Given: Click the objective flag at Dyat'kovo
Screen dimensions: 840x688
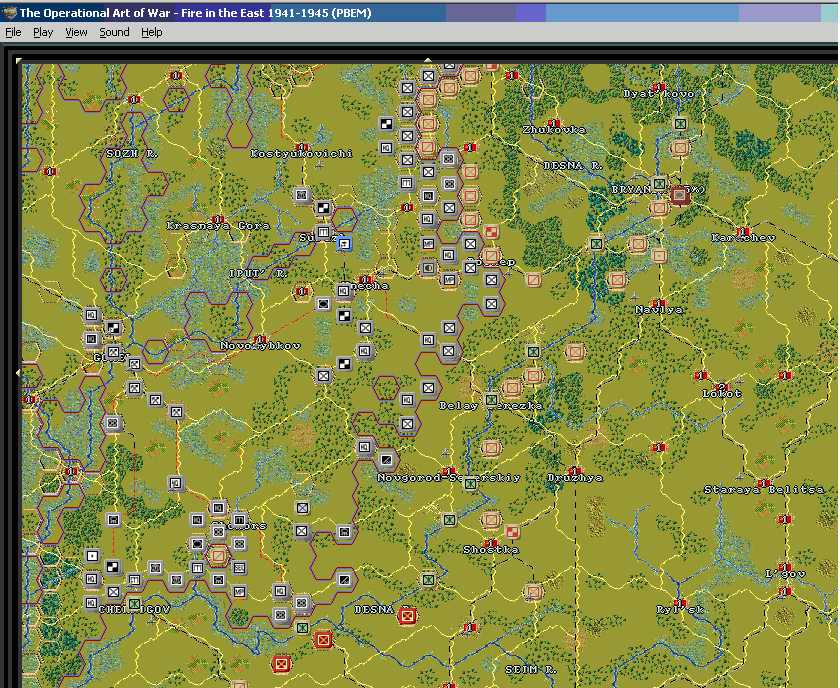Looking at the screenshot, I should (659, 87).
